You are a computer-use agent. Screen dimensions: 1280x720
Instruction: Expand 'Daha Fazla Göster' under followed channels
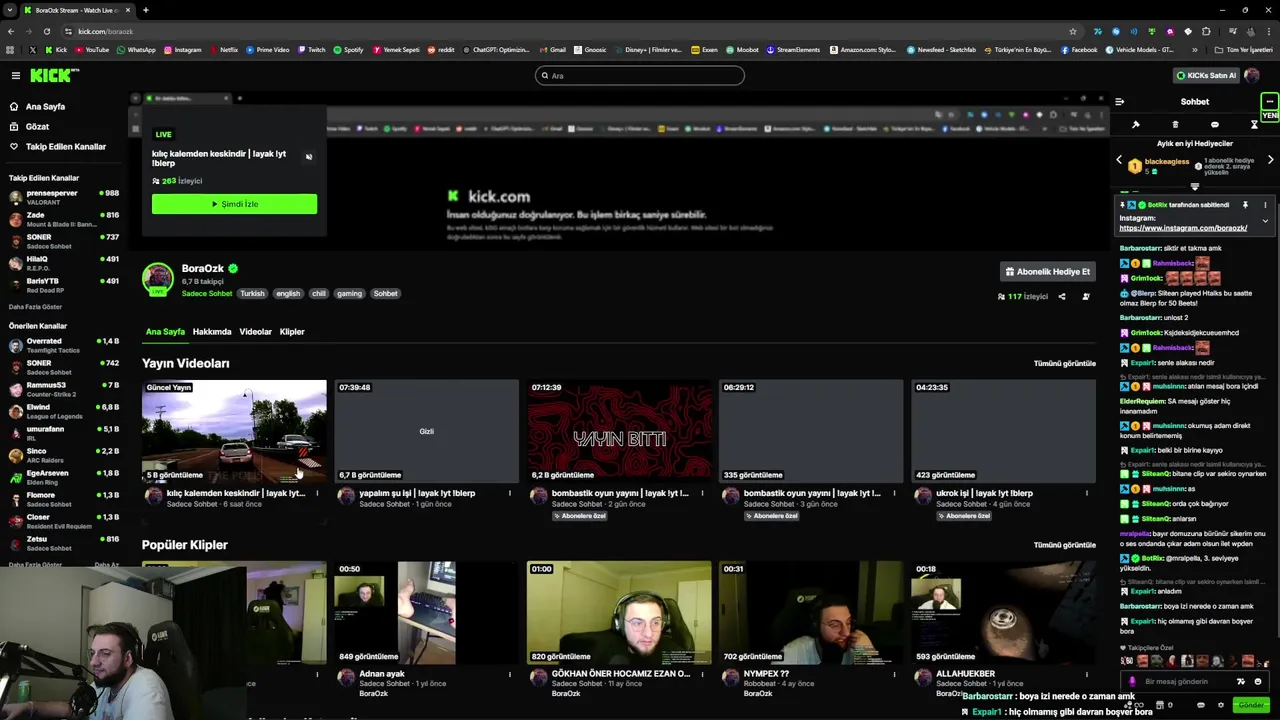point(35,307)
